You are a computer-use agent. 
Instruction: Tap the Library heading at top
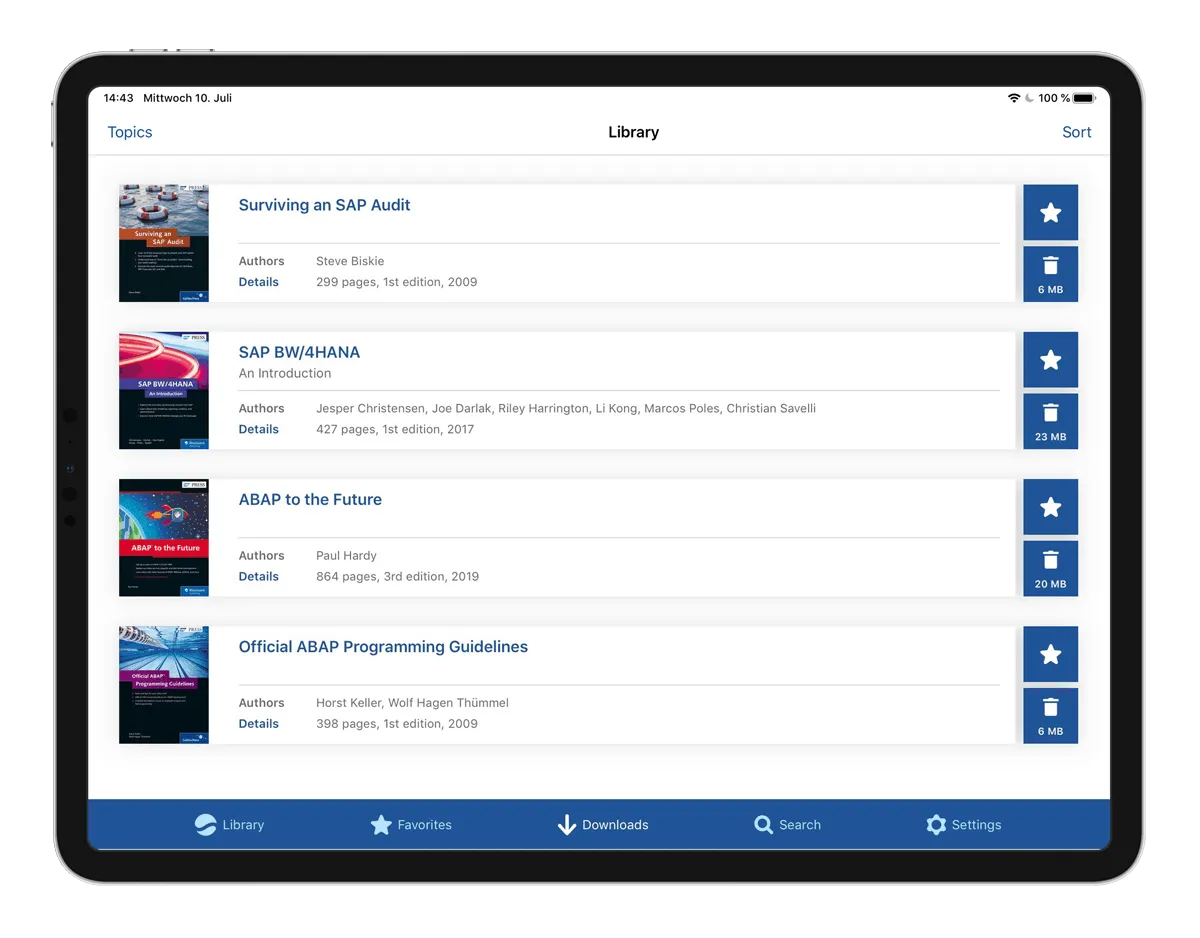(633, 132)
